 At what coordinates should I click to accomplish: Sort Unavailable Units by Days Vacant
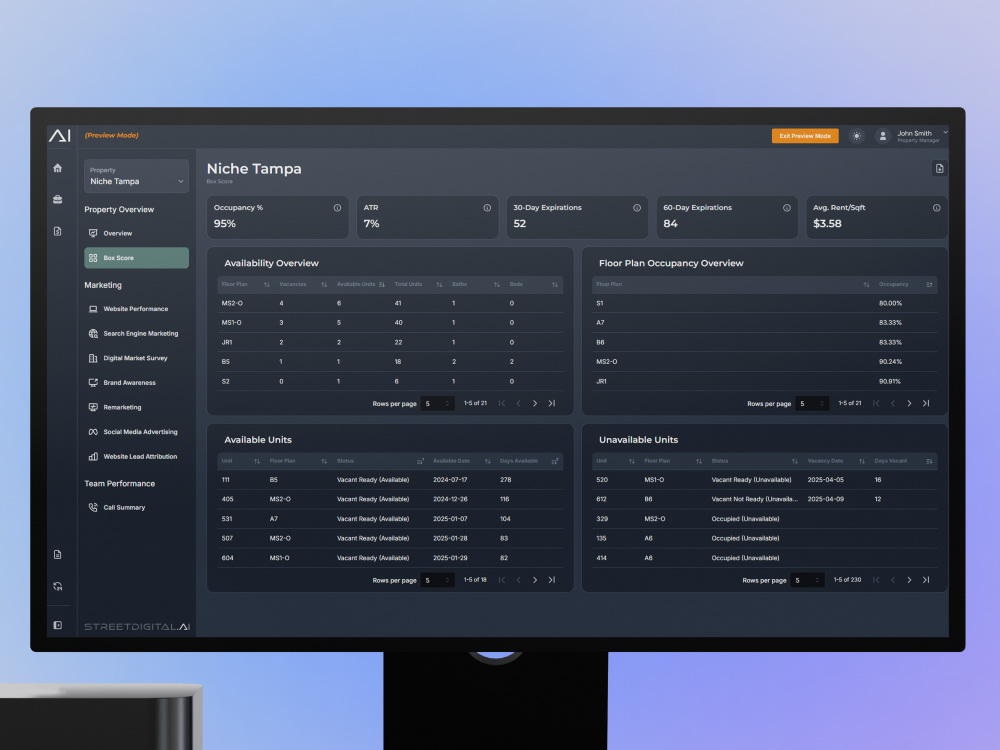pos(929,461)
